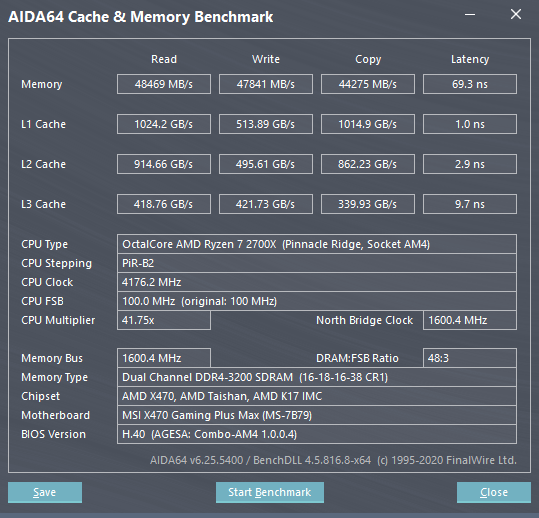Start the benchmark run

(x=270, y=492)
